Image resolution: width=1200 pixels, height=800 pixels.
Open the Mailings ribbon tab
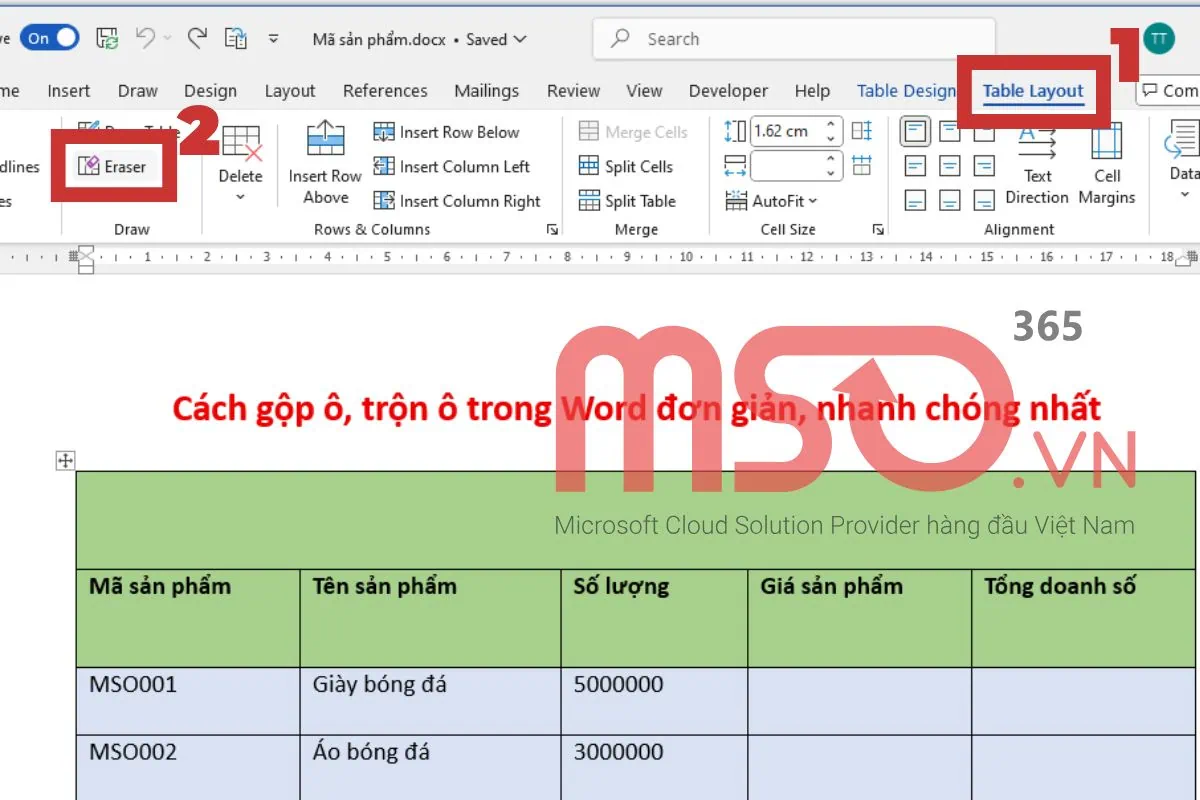(x=486, y=90)
